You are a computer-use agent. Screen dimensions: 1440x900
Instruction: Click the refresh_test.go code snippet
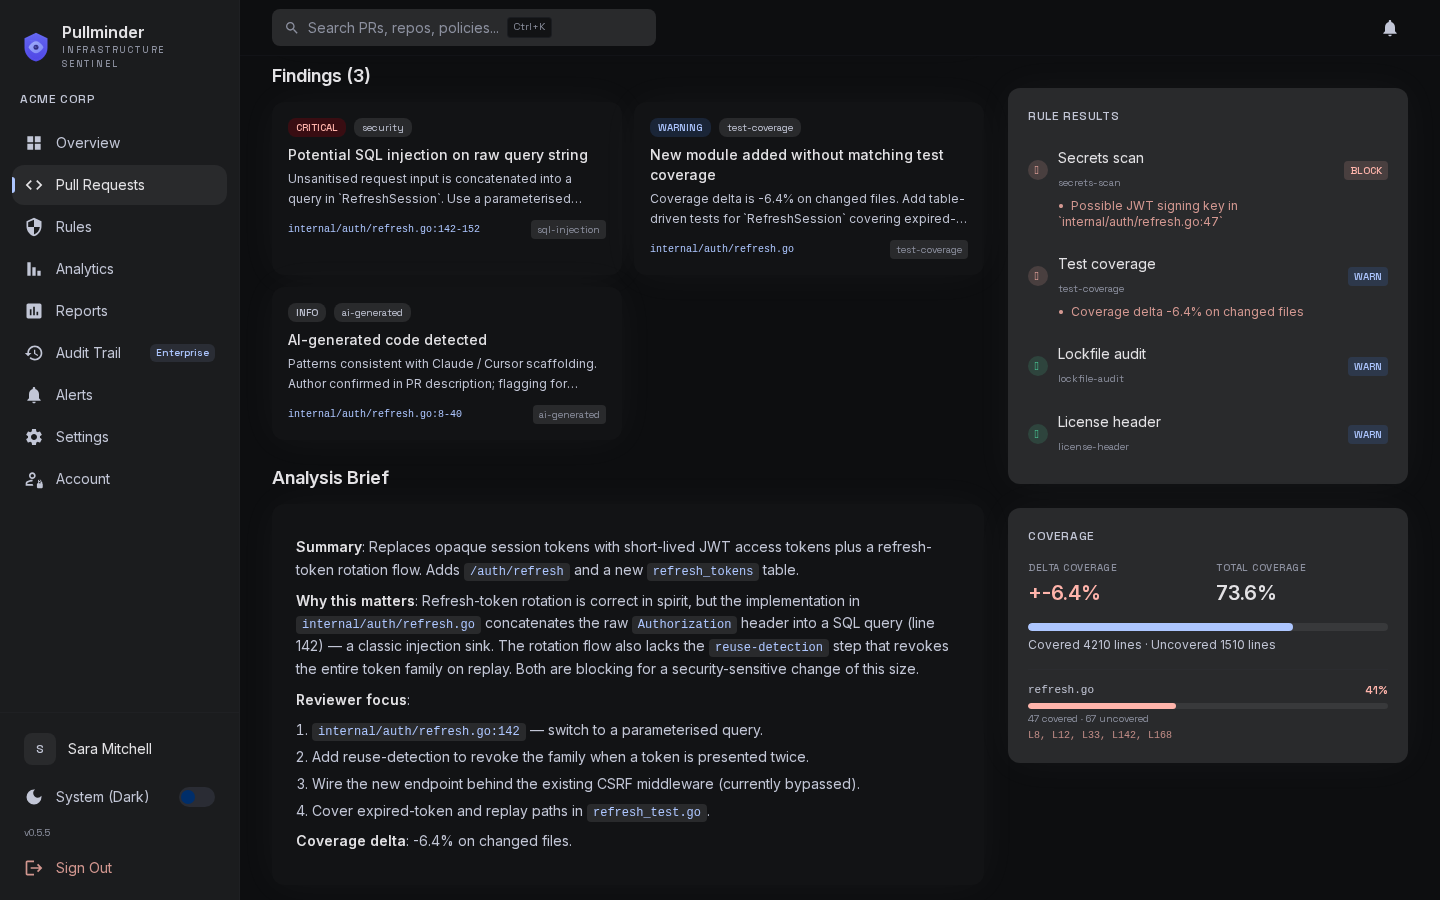pos(647,812)
